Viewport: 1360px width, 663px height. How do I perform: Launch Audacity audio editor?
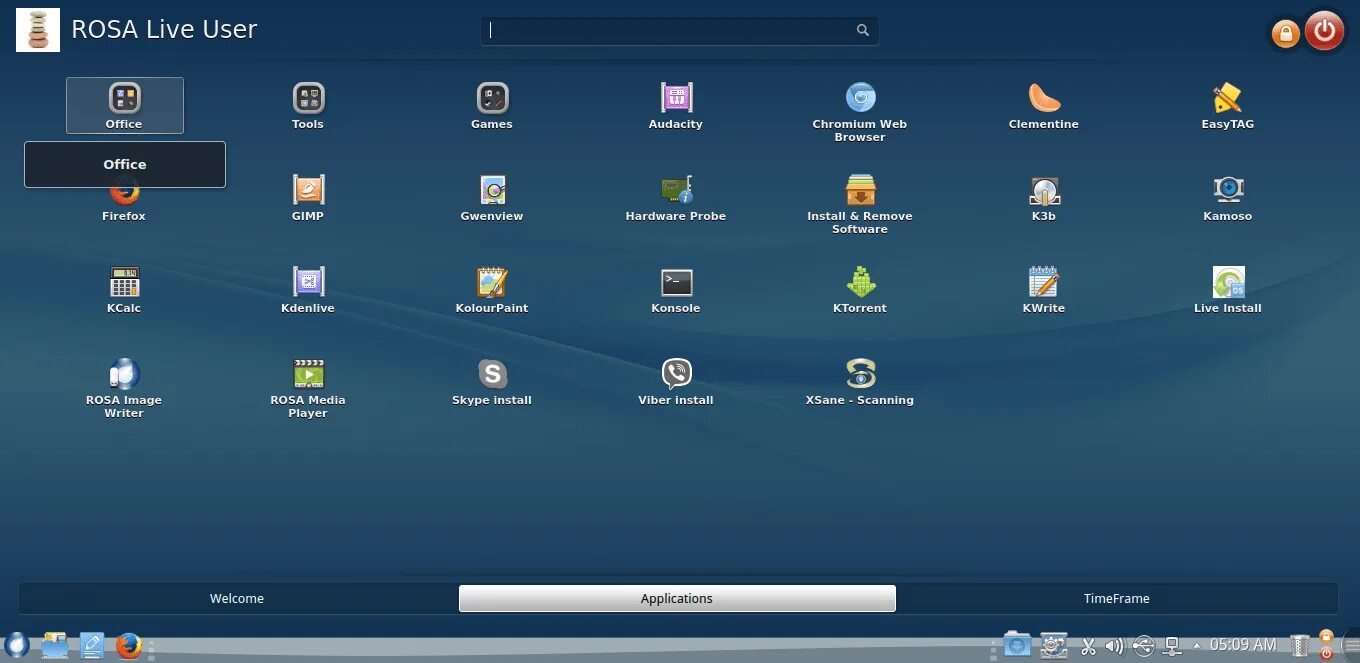tap(676, 105)
